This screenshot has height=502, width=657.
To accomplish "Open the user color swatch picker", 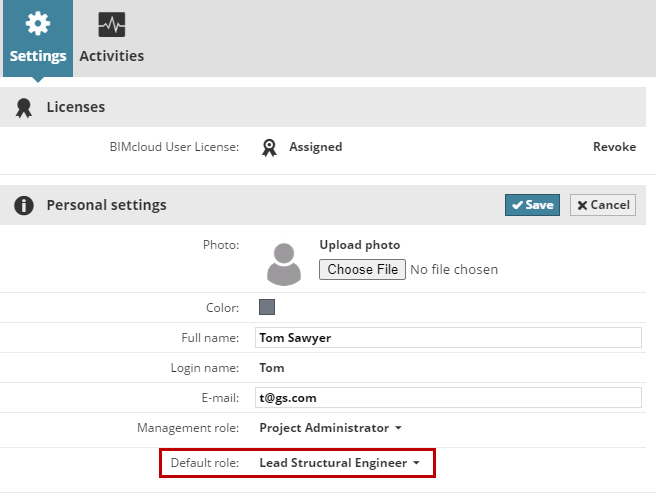I will [x=267, y=307].
